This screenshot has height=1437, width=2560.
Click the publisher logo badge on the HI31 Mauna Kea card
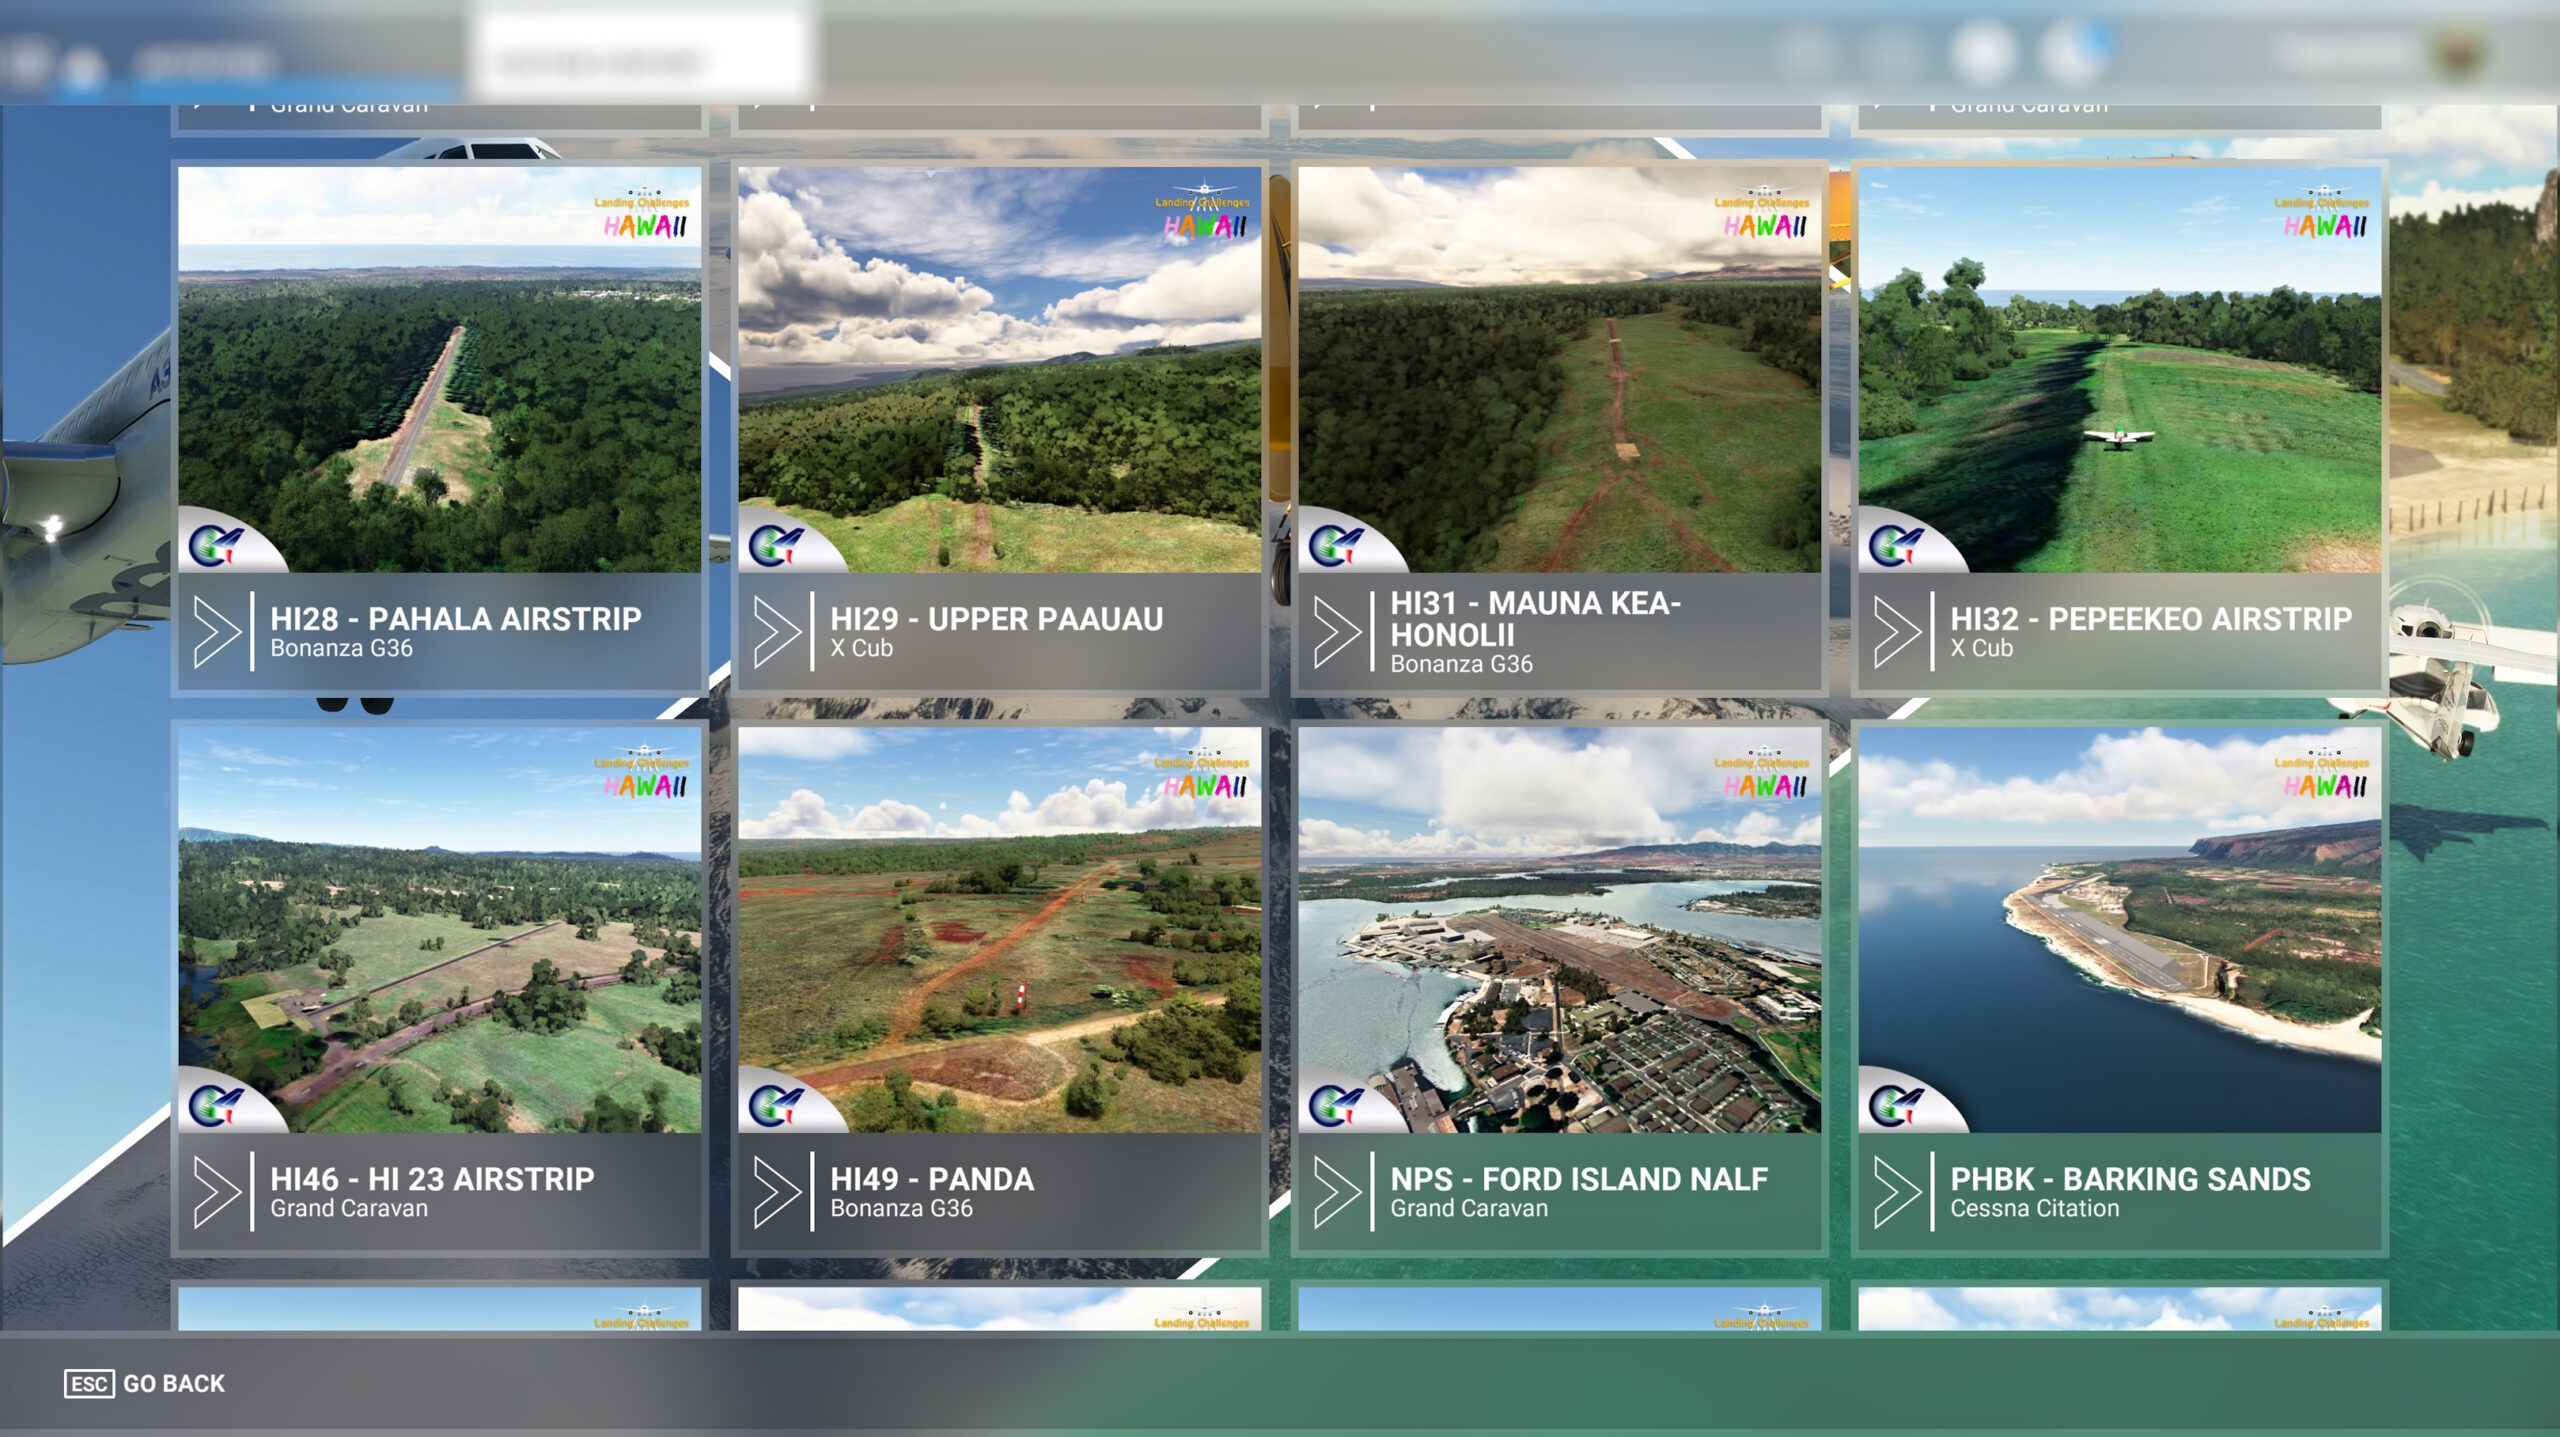coord(1337,545)
